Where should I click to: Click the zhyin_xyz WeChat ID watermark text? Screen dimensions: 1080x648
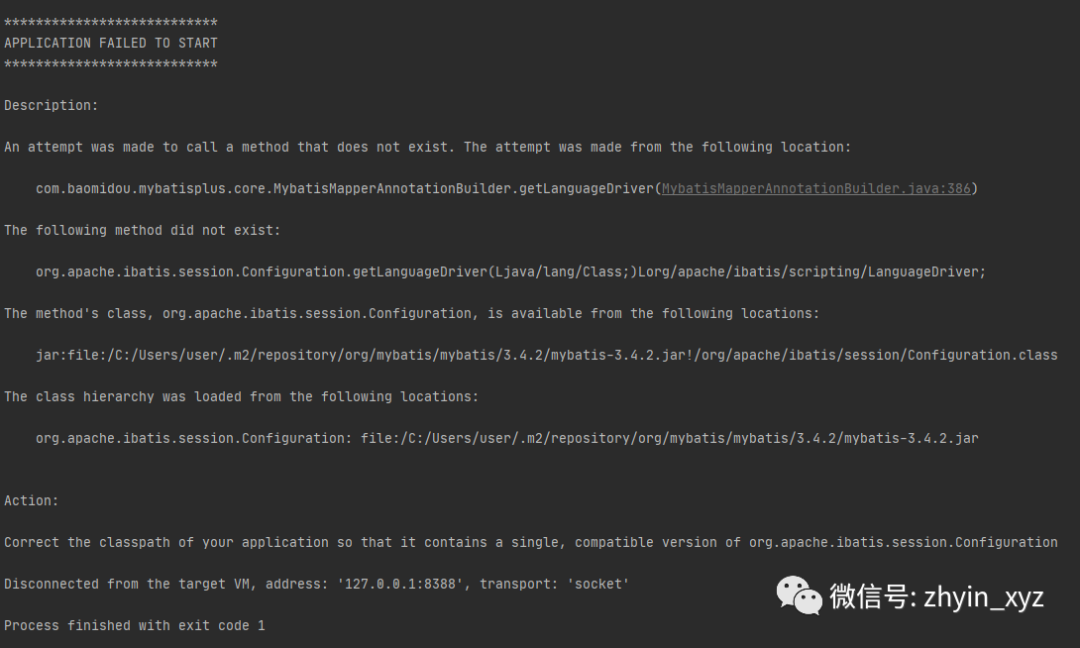[936, 597]
